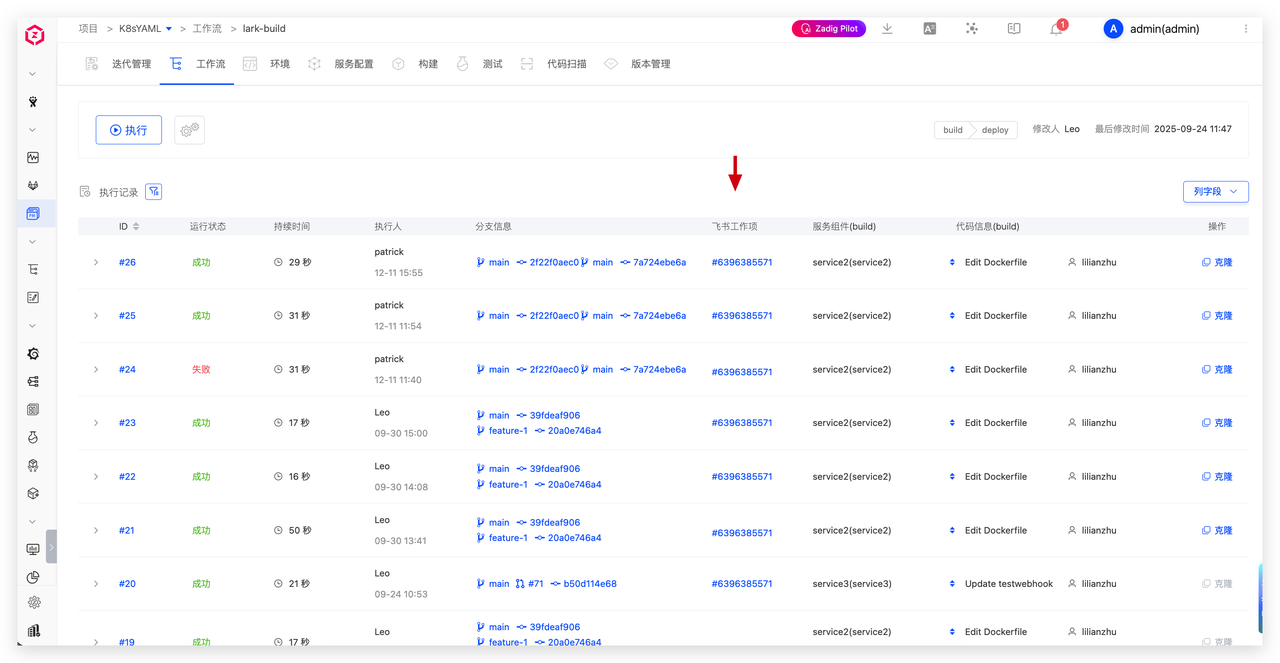Clone task #25 via 克隆 link
The image size is (1280, 663).
point(1217,316)
